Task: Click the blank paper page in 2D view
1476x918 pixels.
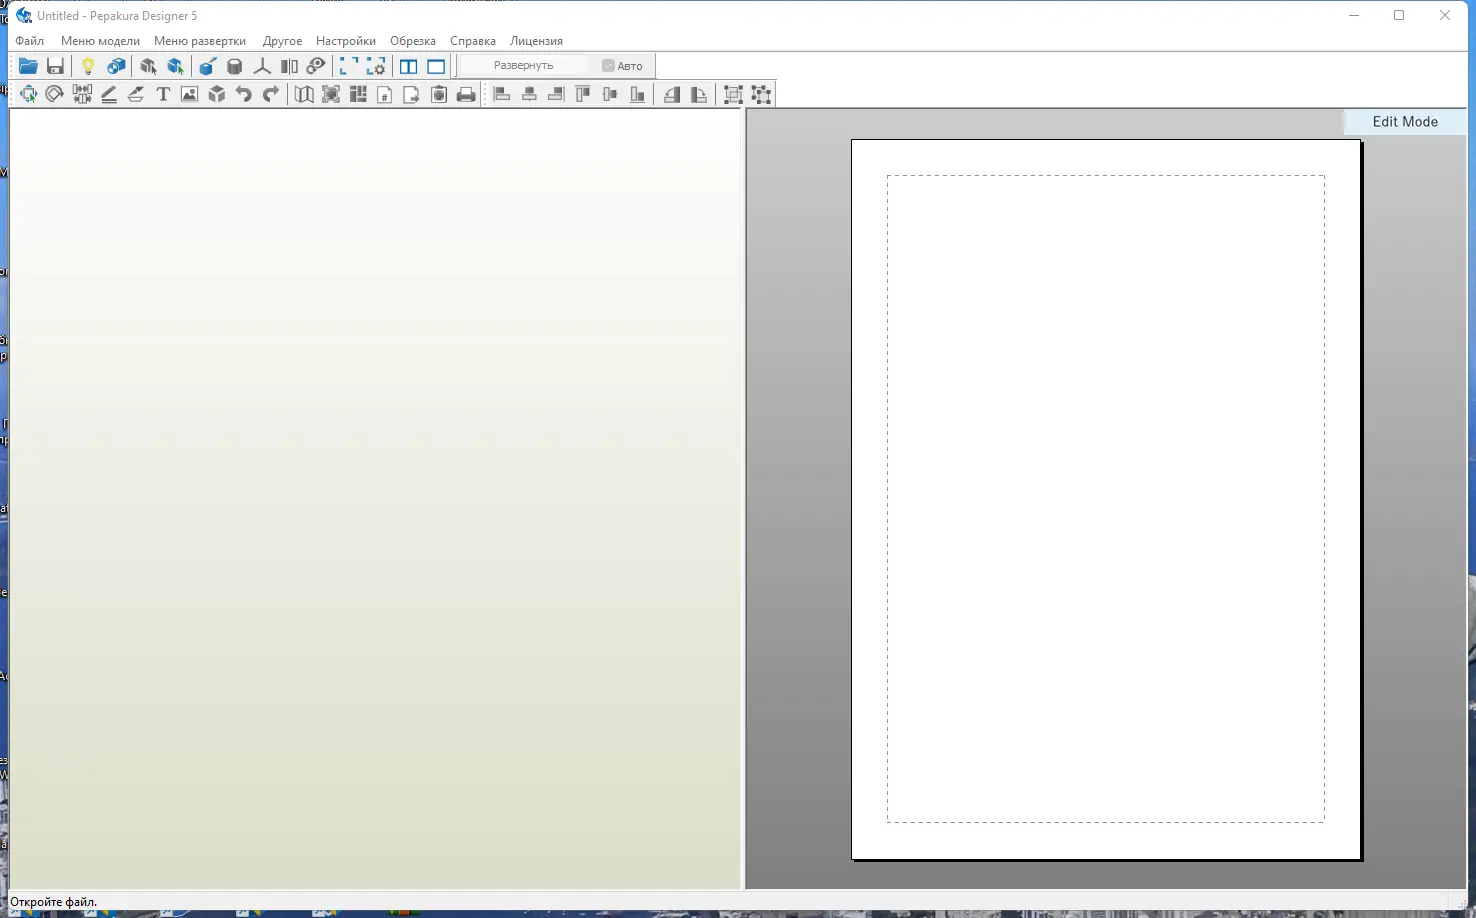Action: pos(1106,499)
